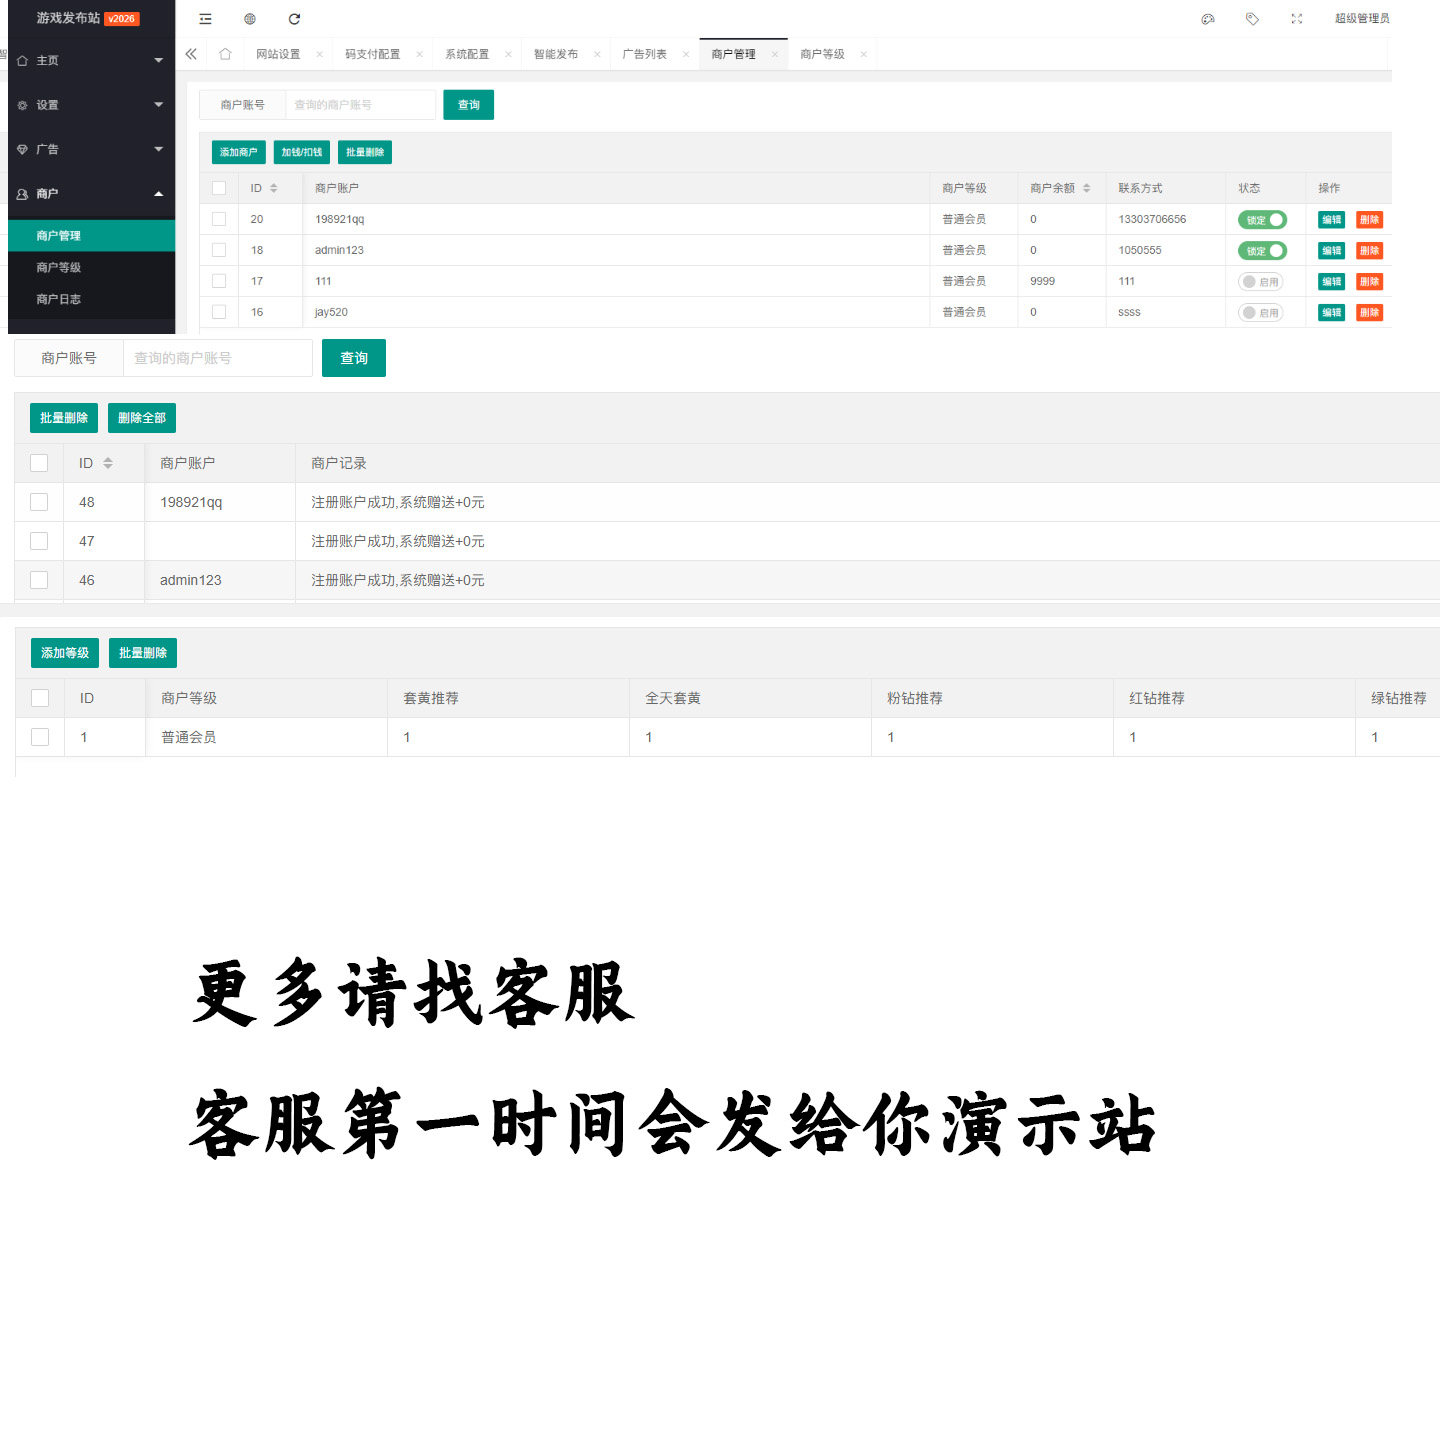The height and width of the screenshot is (1440, 1440).
Task: Click the home icon tab
Action: (x=225, y=54)
